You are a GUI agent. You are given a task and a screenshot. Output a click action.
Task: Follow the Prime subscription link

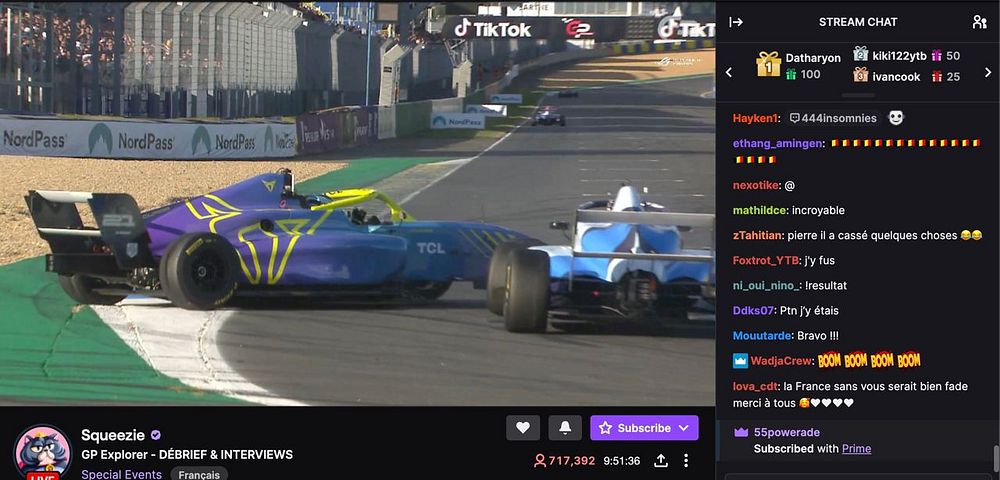(x=857, y=449)
